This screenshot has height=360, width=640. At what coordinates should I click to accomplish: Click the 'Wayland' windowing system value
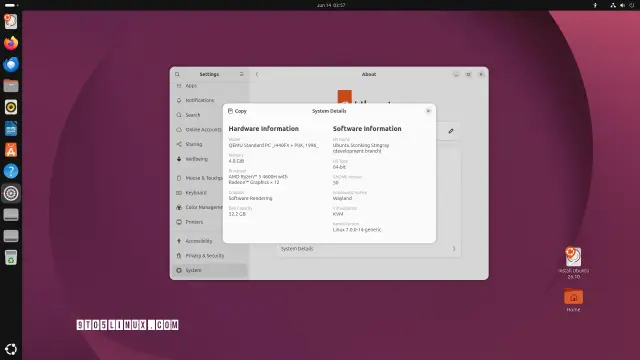(x=342, y=198)
